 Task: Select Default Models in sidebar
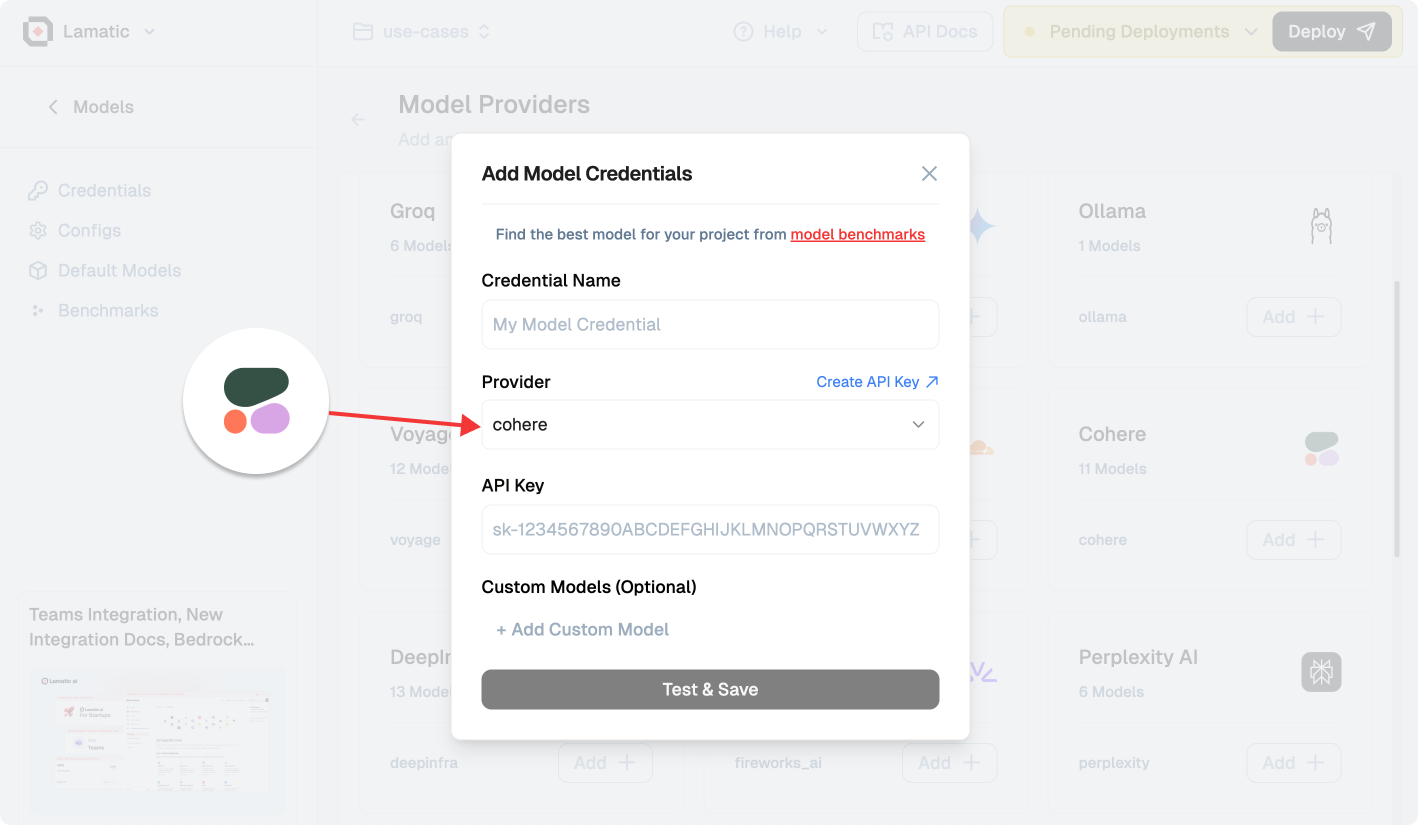[x=105, y=271]
